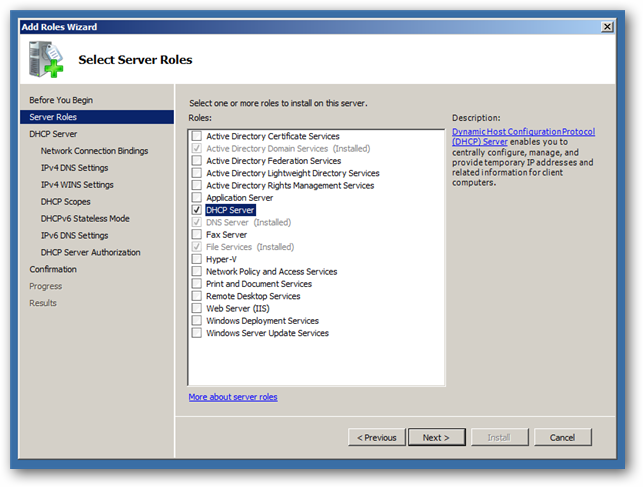Image resolution: width=643 pixels, height=487 pixels.
Task: Select Active Directory Certificate Services label
Action: [x=273, y=136]
